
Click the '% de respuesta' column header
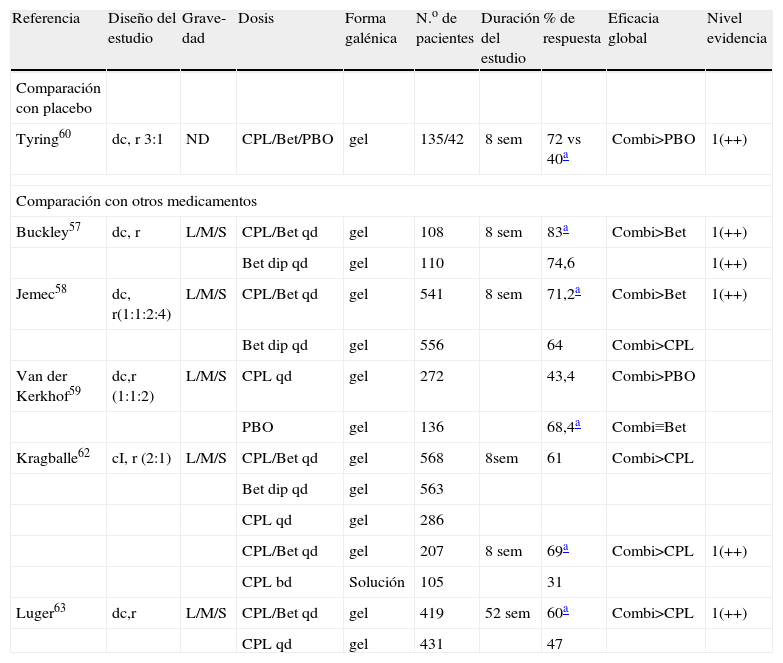572,28
